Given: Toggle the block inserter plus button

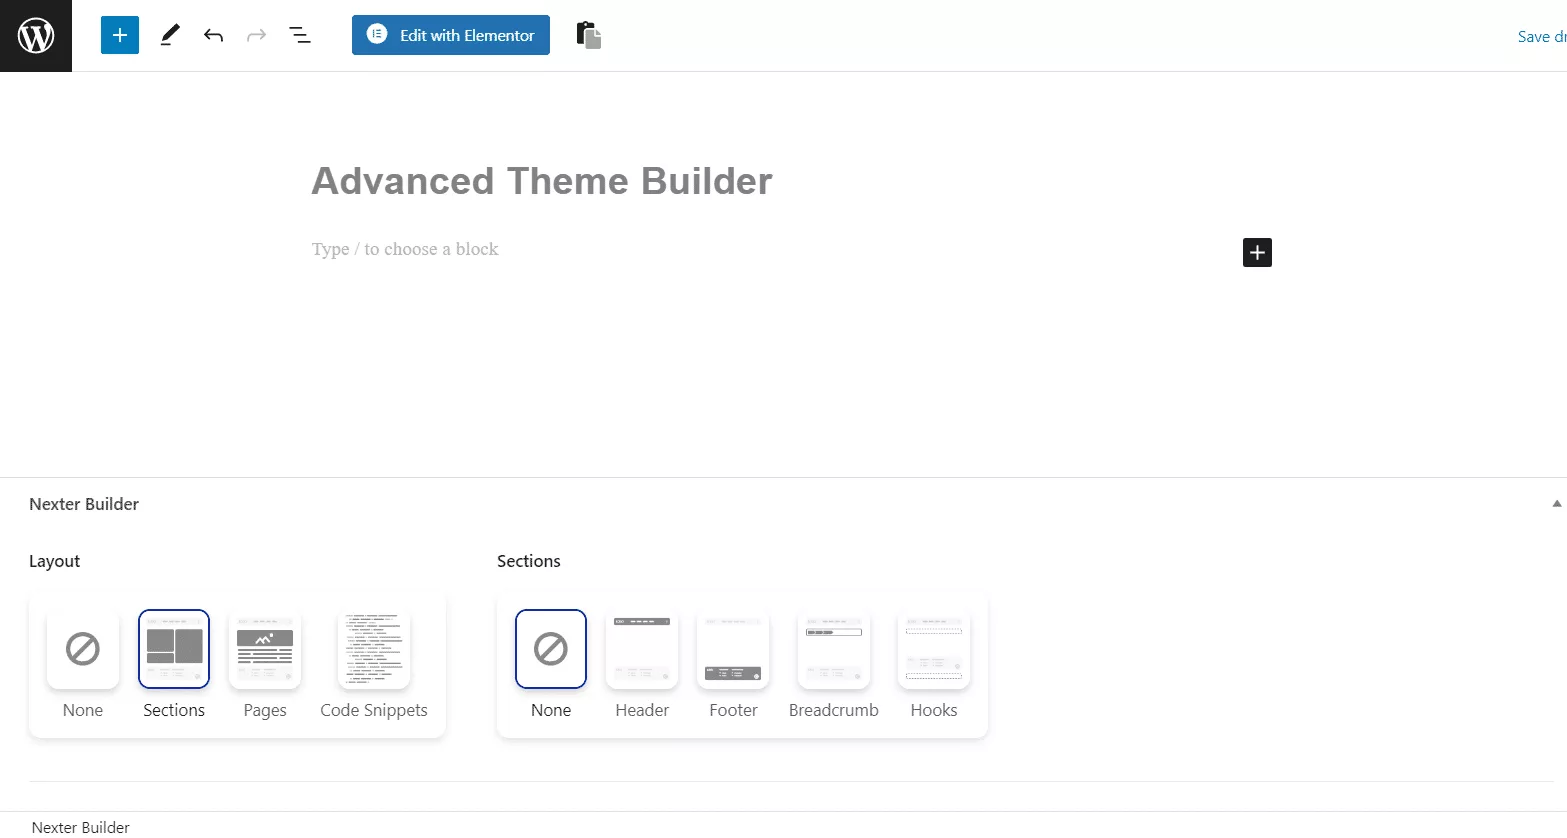Looking at the screenshot, I should (120, 35).
